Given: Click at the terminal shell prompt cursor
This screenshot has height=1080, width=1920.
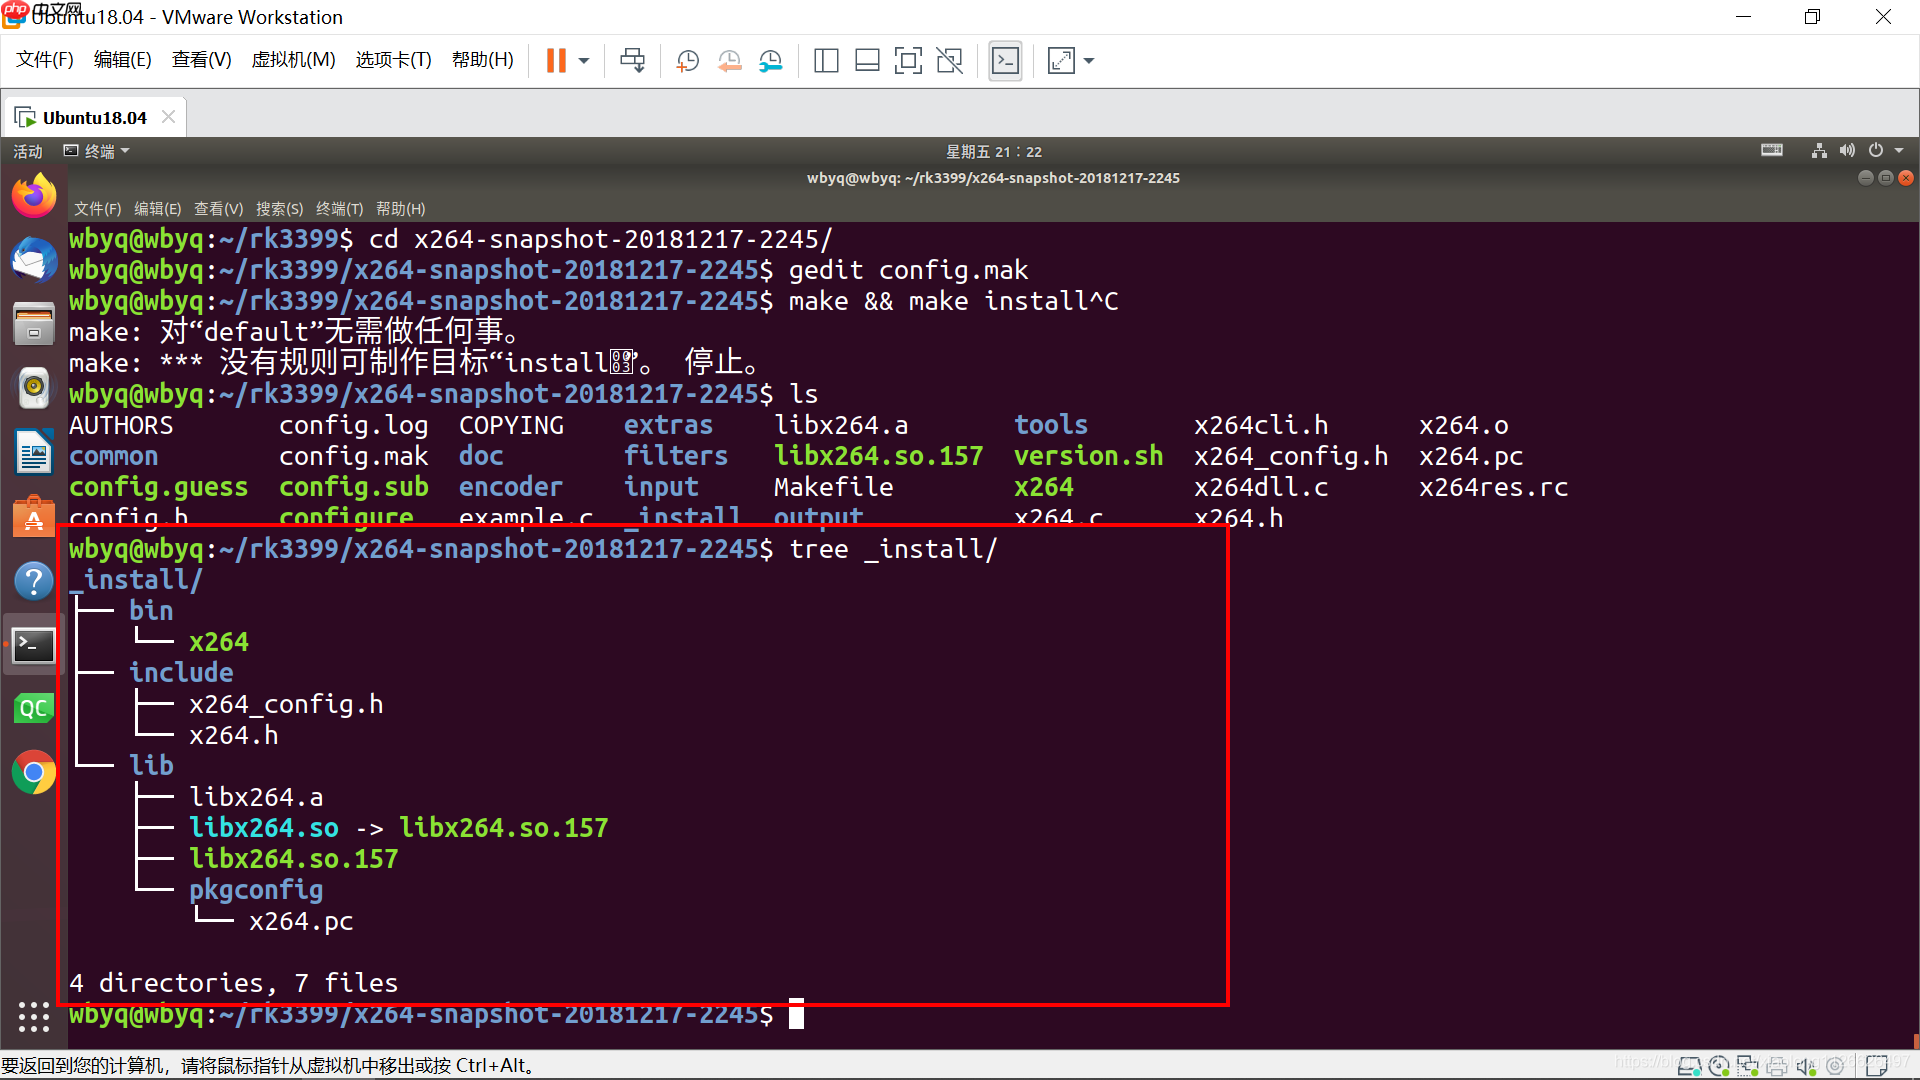Looking at the screenshot, I should (797, 1014).
